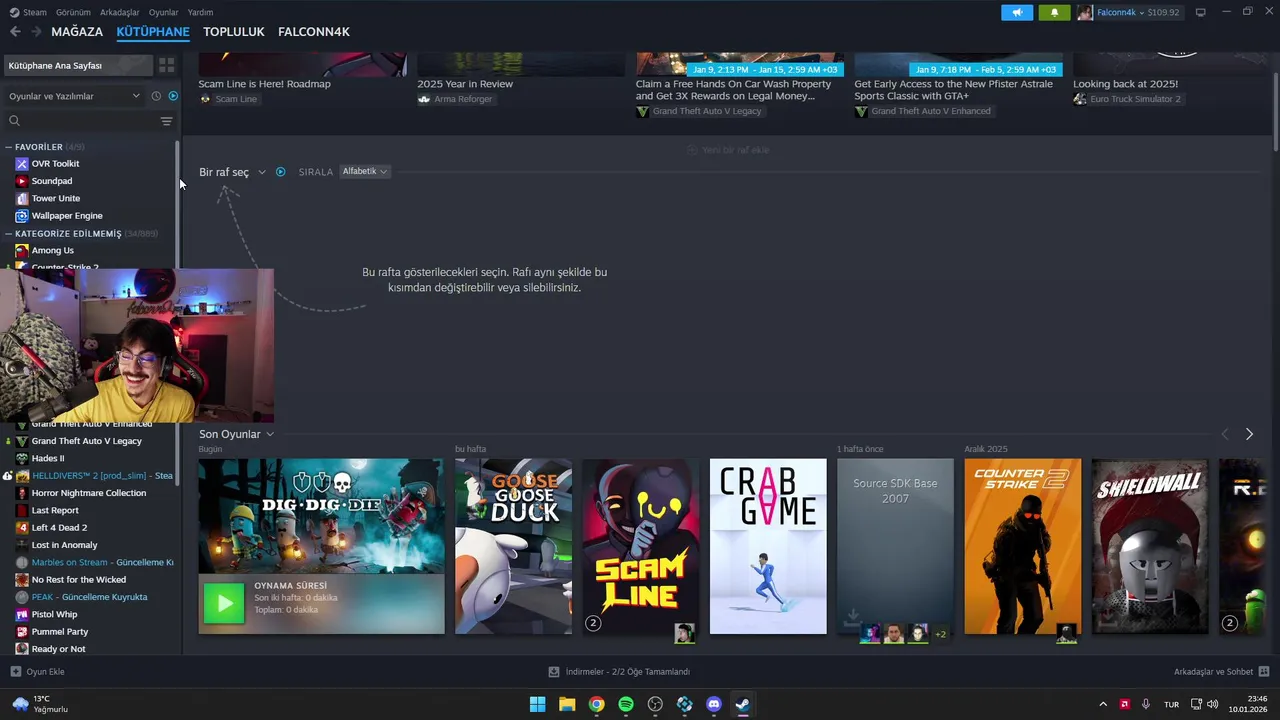Open Windows Start button
1280x720 pixels.
tap(537, 704)
